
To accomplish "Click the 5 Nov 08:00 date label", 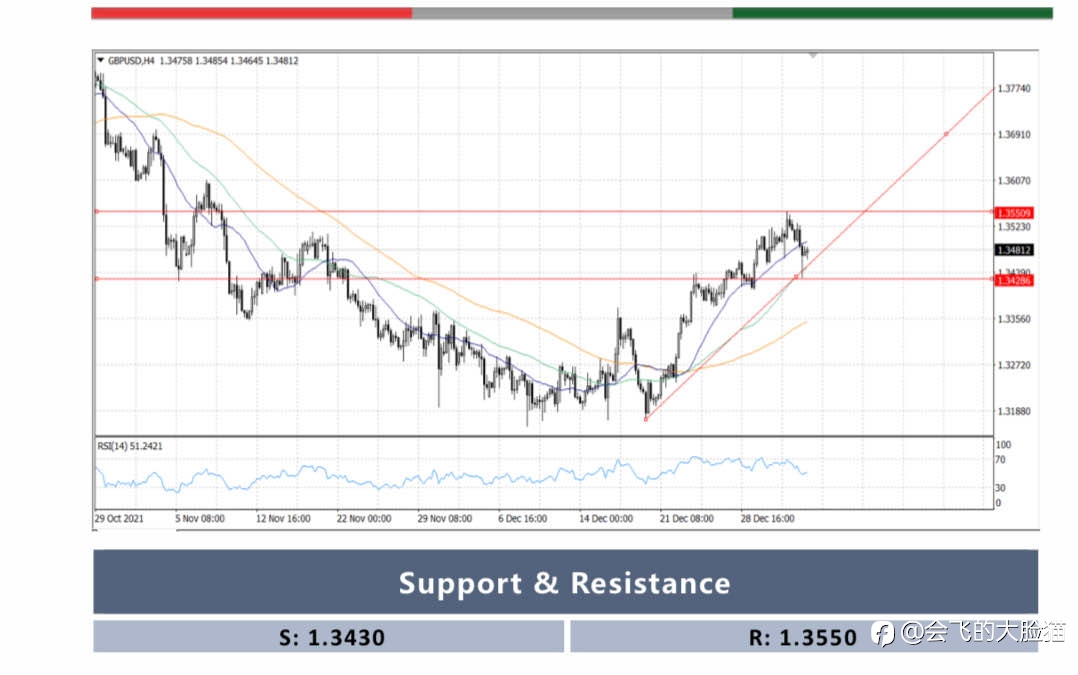I will click(200, 518).
